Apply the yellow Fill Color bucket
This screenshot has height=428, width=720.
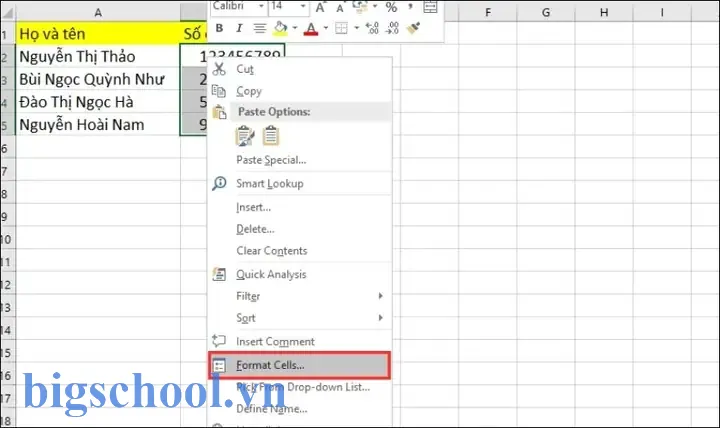point(280,28)
